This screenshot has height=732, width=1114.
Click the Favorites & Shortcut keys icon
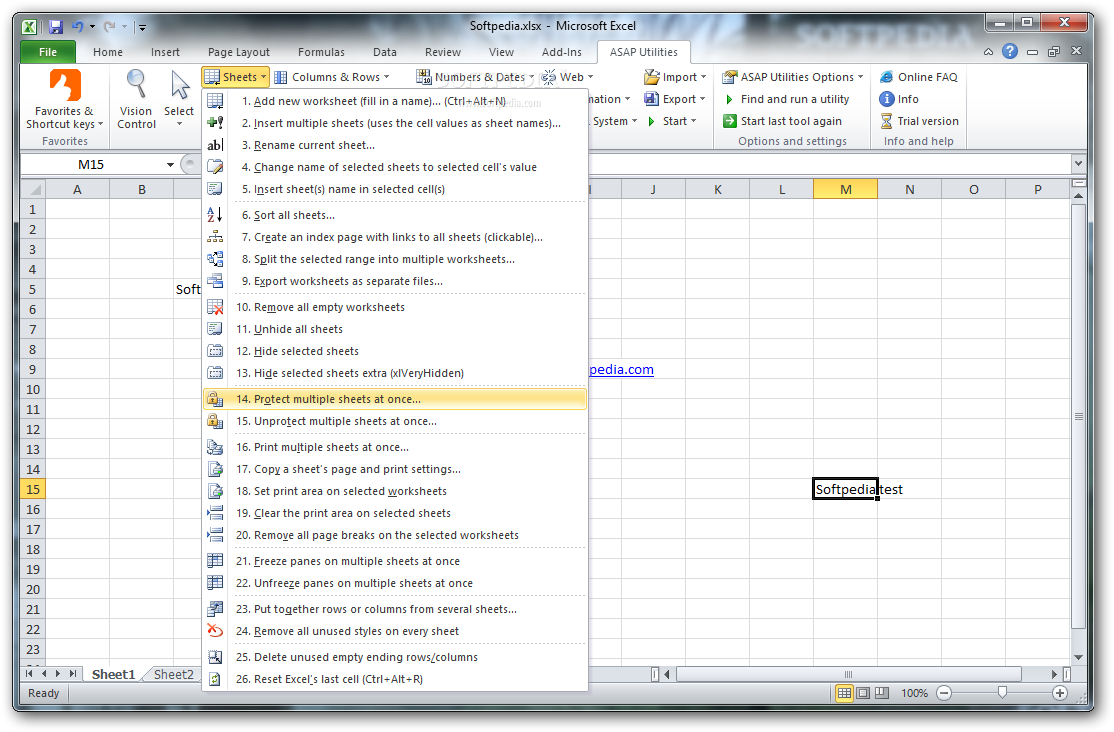(x=65, y=85)
